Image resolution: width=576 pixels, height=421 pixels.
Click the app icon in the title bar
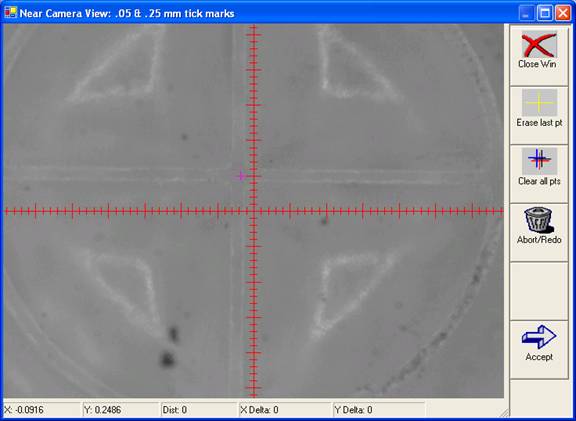(x=11, y=13)
